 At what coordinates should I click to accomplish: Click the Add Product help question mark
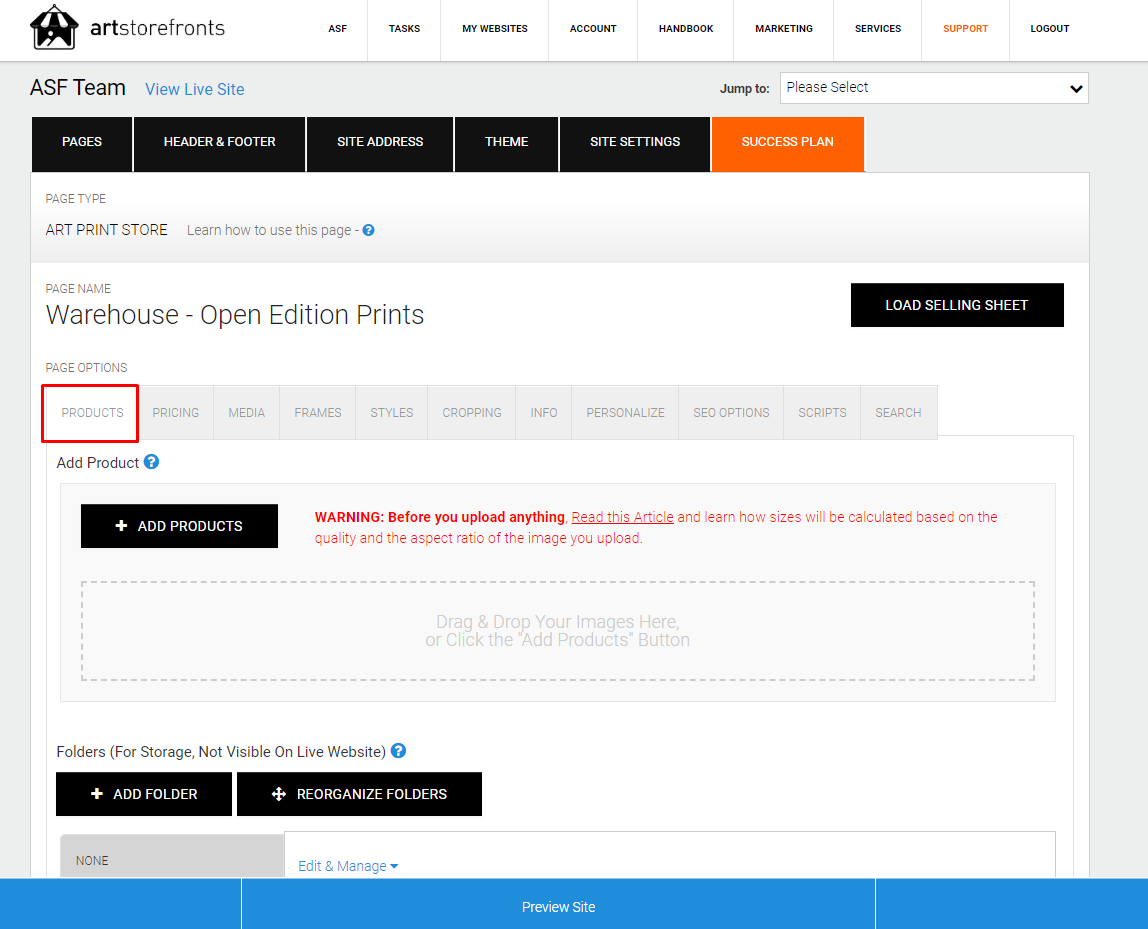[x=152, y=462]
